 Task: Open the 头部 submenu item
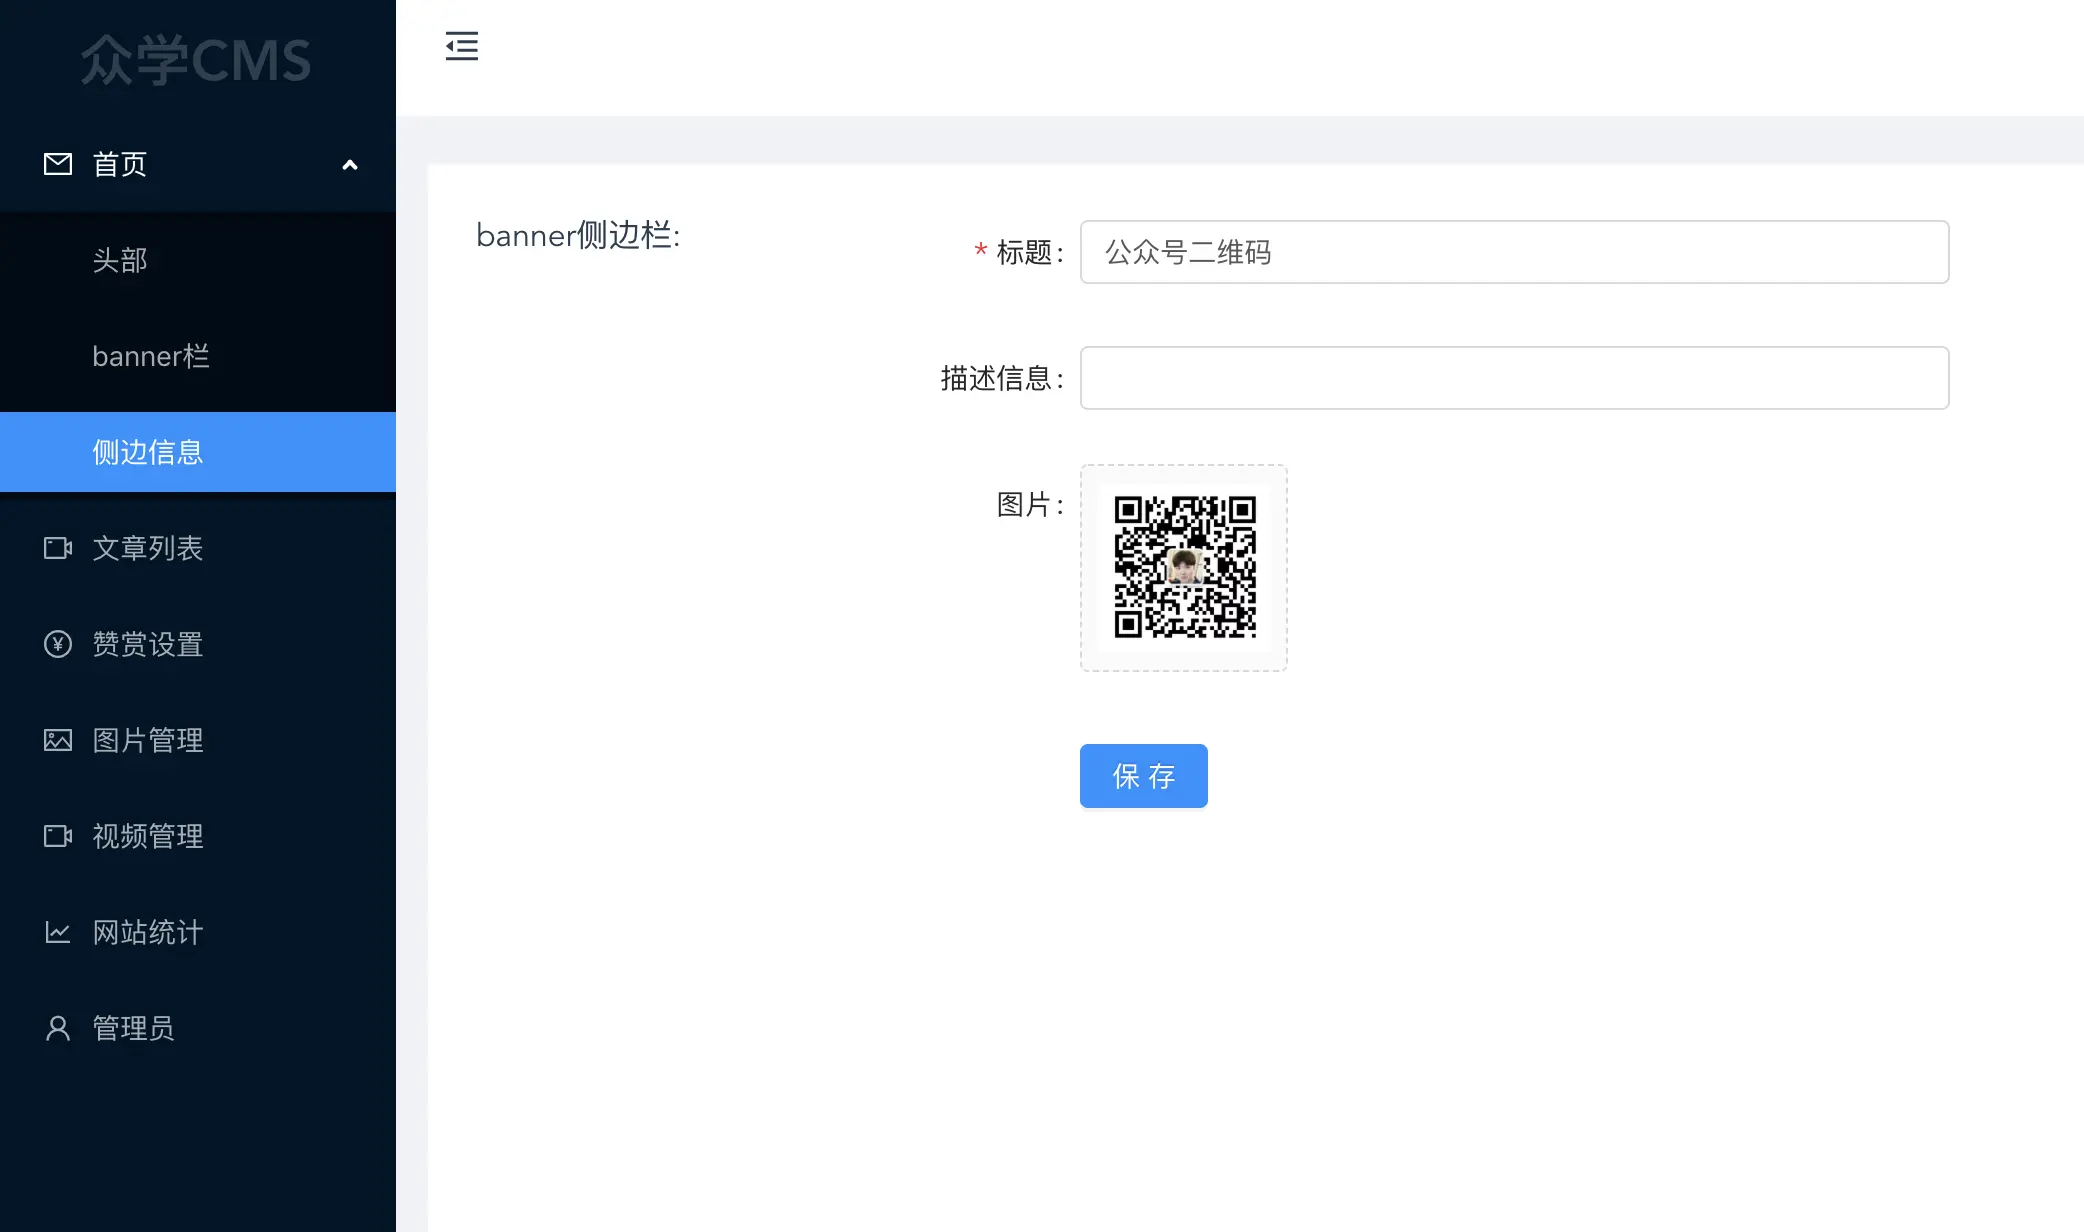click(x=198, y=260)
